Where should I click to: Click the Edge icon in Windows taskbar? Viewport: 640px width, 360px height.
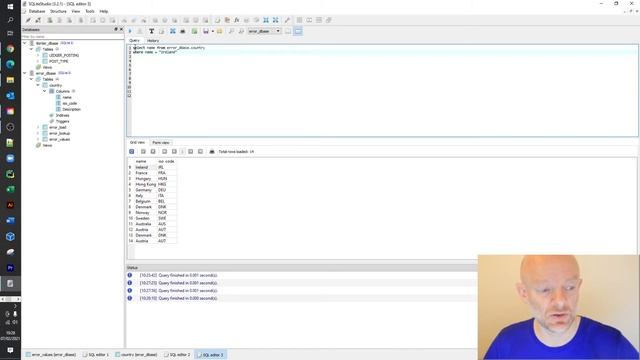pyautogui.click(x=10, y=64)
